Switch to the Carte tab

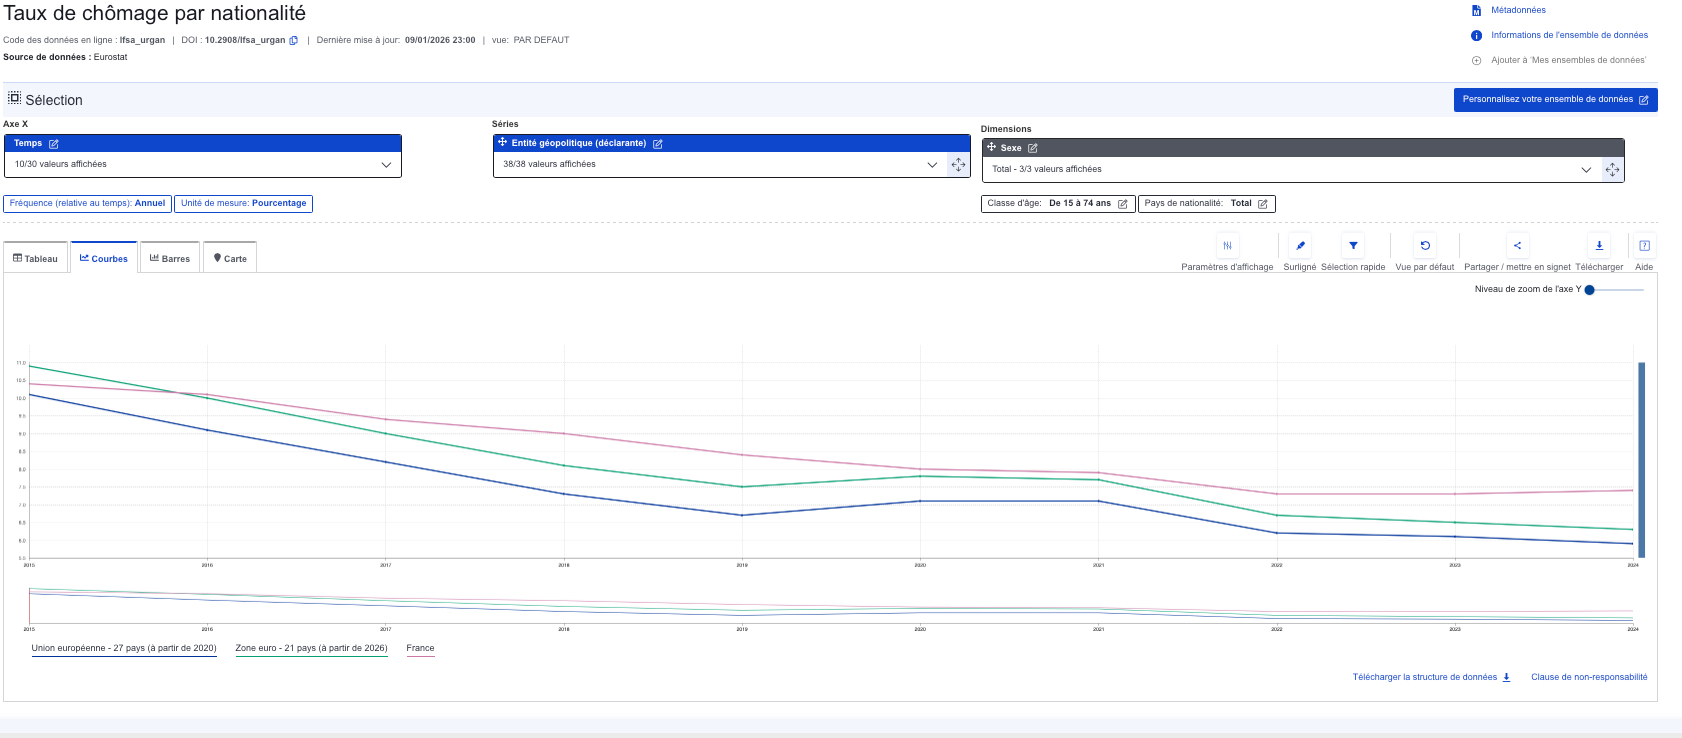click(230, 258)
